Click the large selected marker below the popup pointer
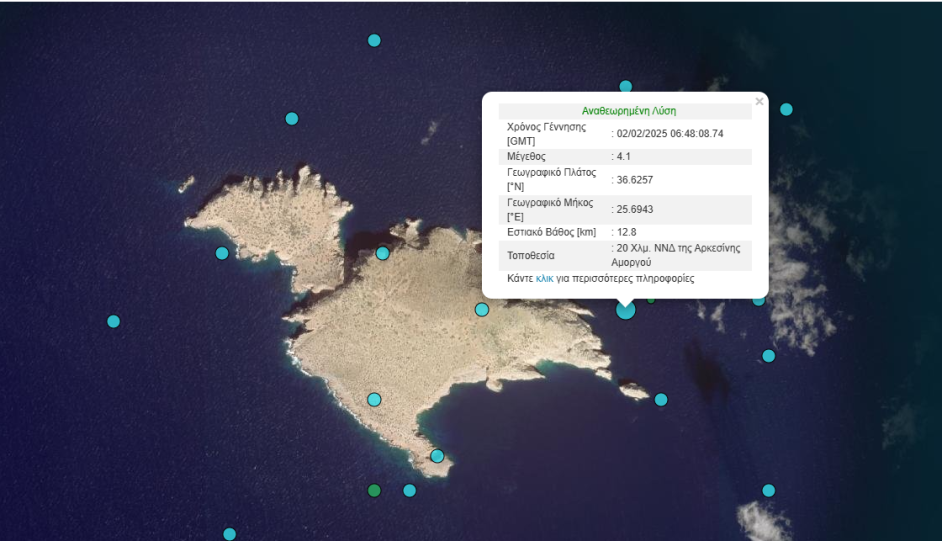Viewport: 942px width, 541px height. pyautogui.click(x=625, y=310)
